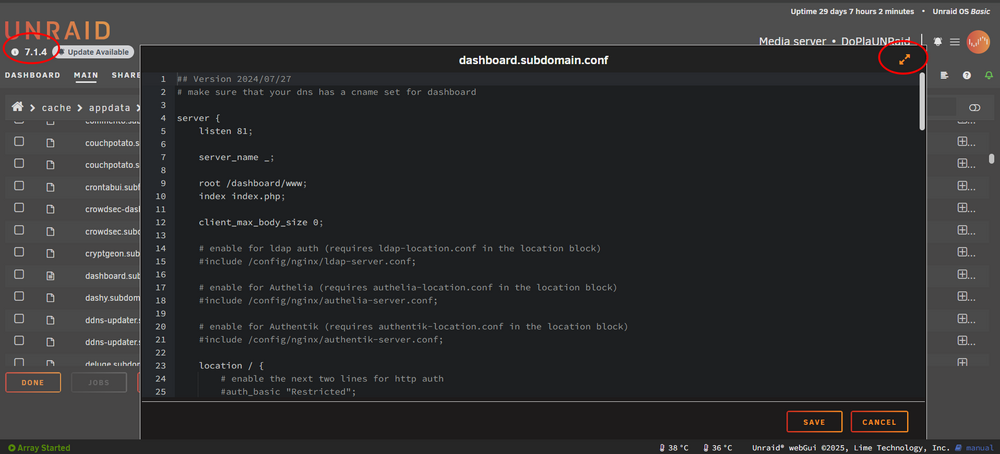Go to home folder via house icon
This screenshot has height=454, width=1000.
pos(17,107)
